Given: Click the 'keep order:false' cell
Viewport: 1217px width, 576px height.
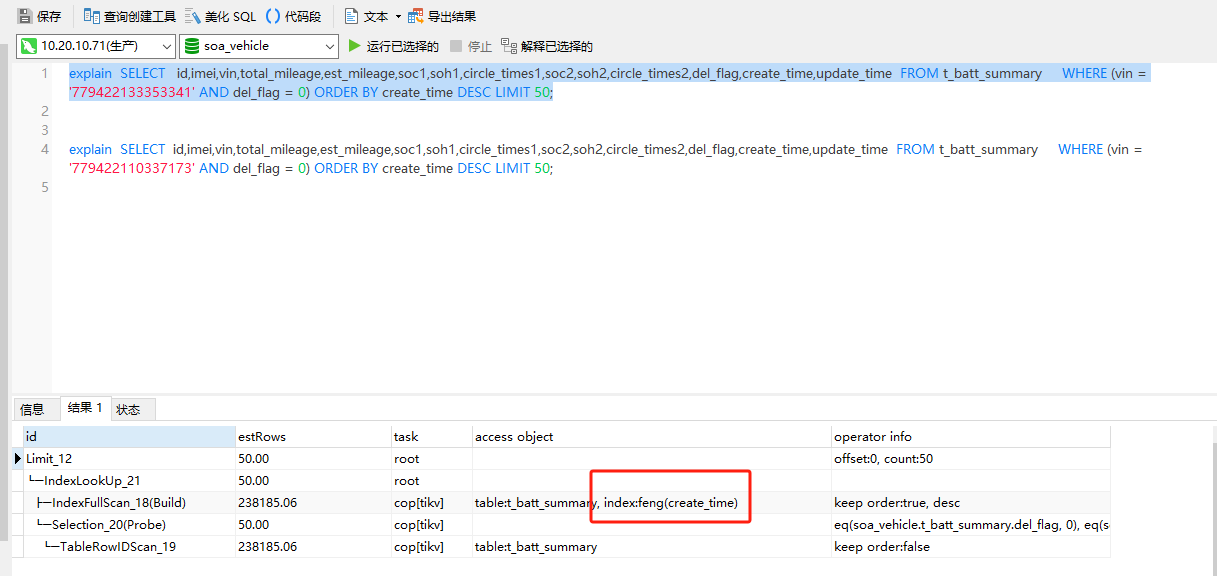Looking at the screenshot, I should (x=971, y=547).
